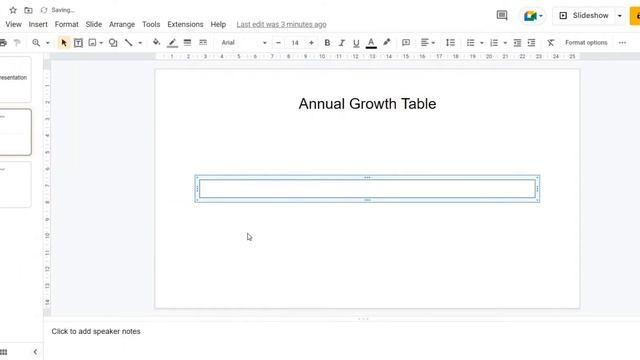Open the zoom tool

[36, 42]
